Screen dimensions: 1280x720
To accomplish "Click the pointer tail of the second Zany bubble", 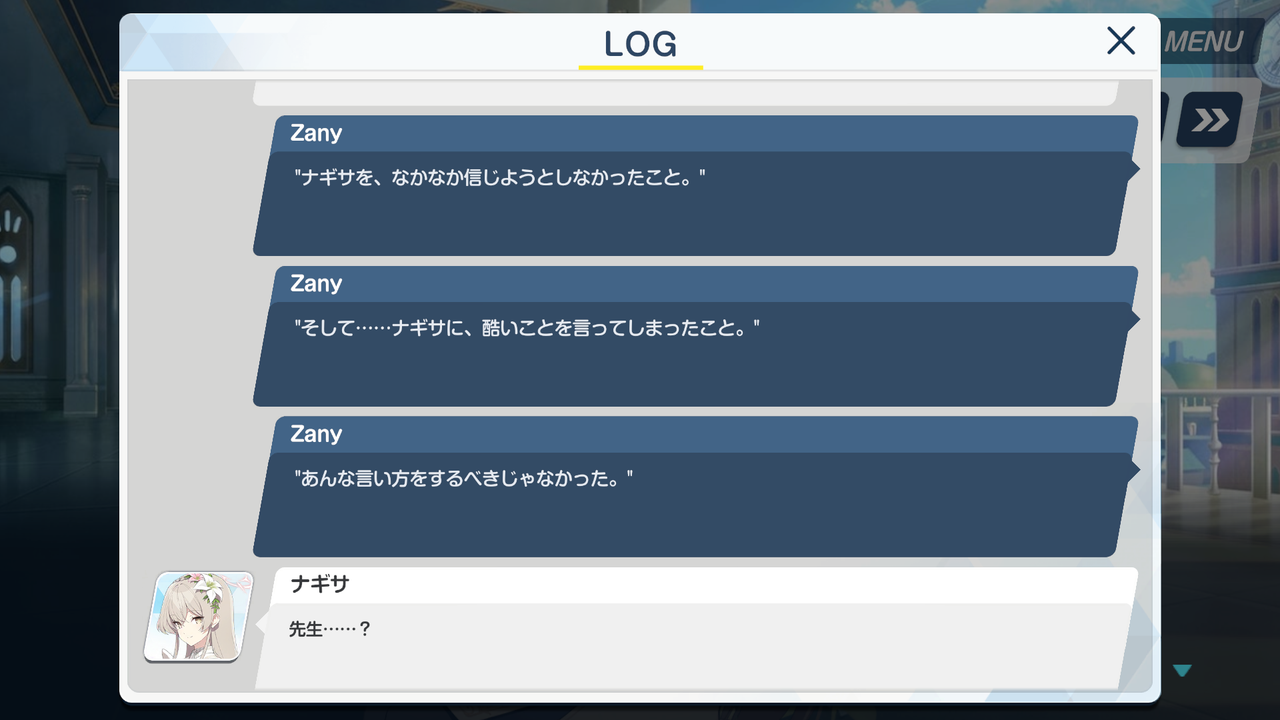I will [1134, 320].
